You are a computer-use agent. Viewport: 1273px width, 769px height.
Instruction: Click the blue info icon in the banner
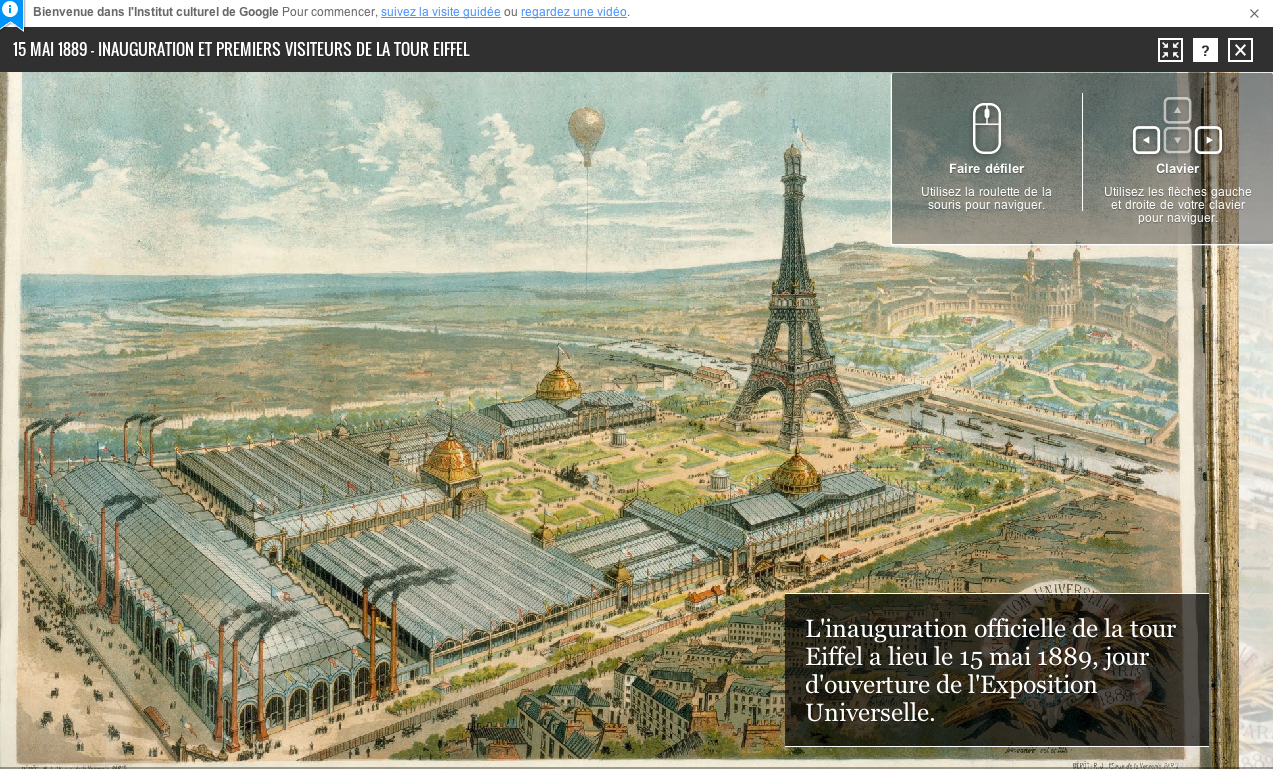point(10,11)
